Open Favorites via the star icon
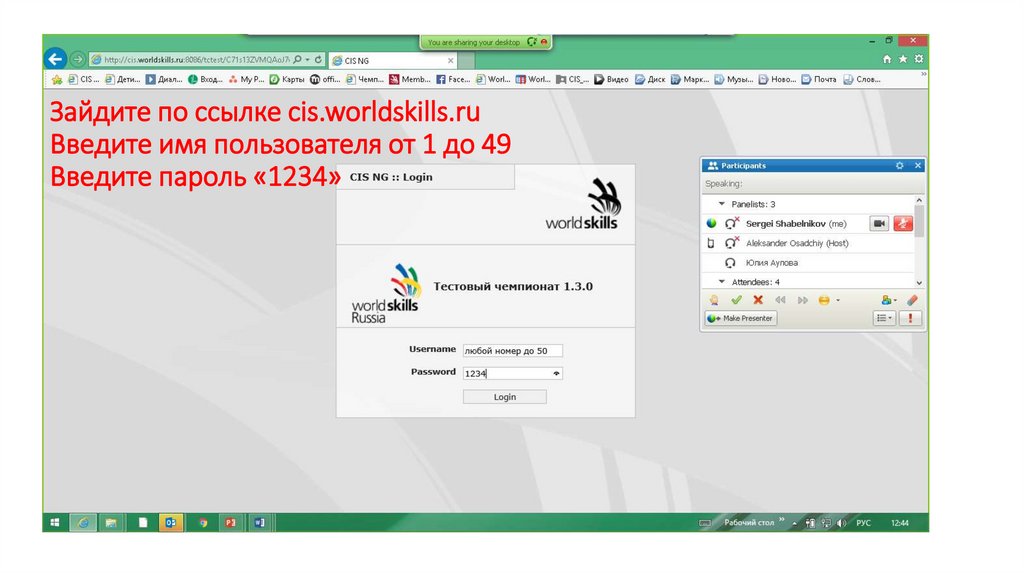The image size is (1024, 574). click(903, 59)
